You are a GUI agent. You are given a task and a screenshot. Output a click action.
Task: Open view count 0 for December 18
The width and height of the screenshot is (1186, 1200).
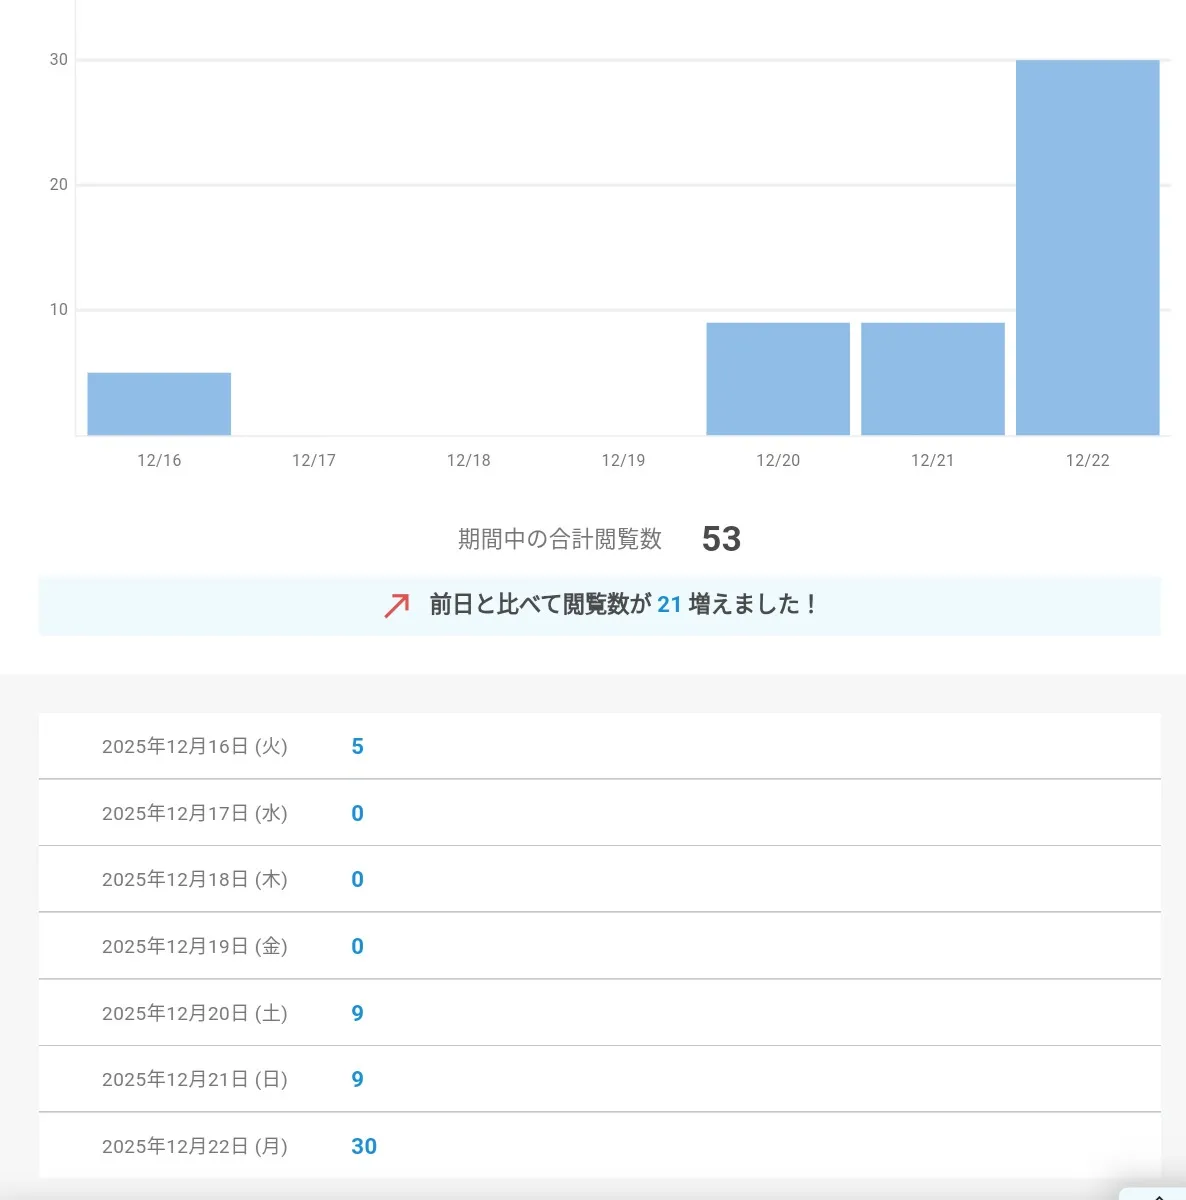click(357, 880)
